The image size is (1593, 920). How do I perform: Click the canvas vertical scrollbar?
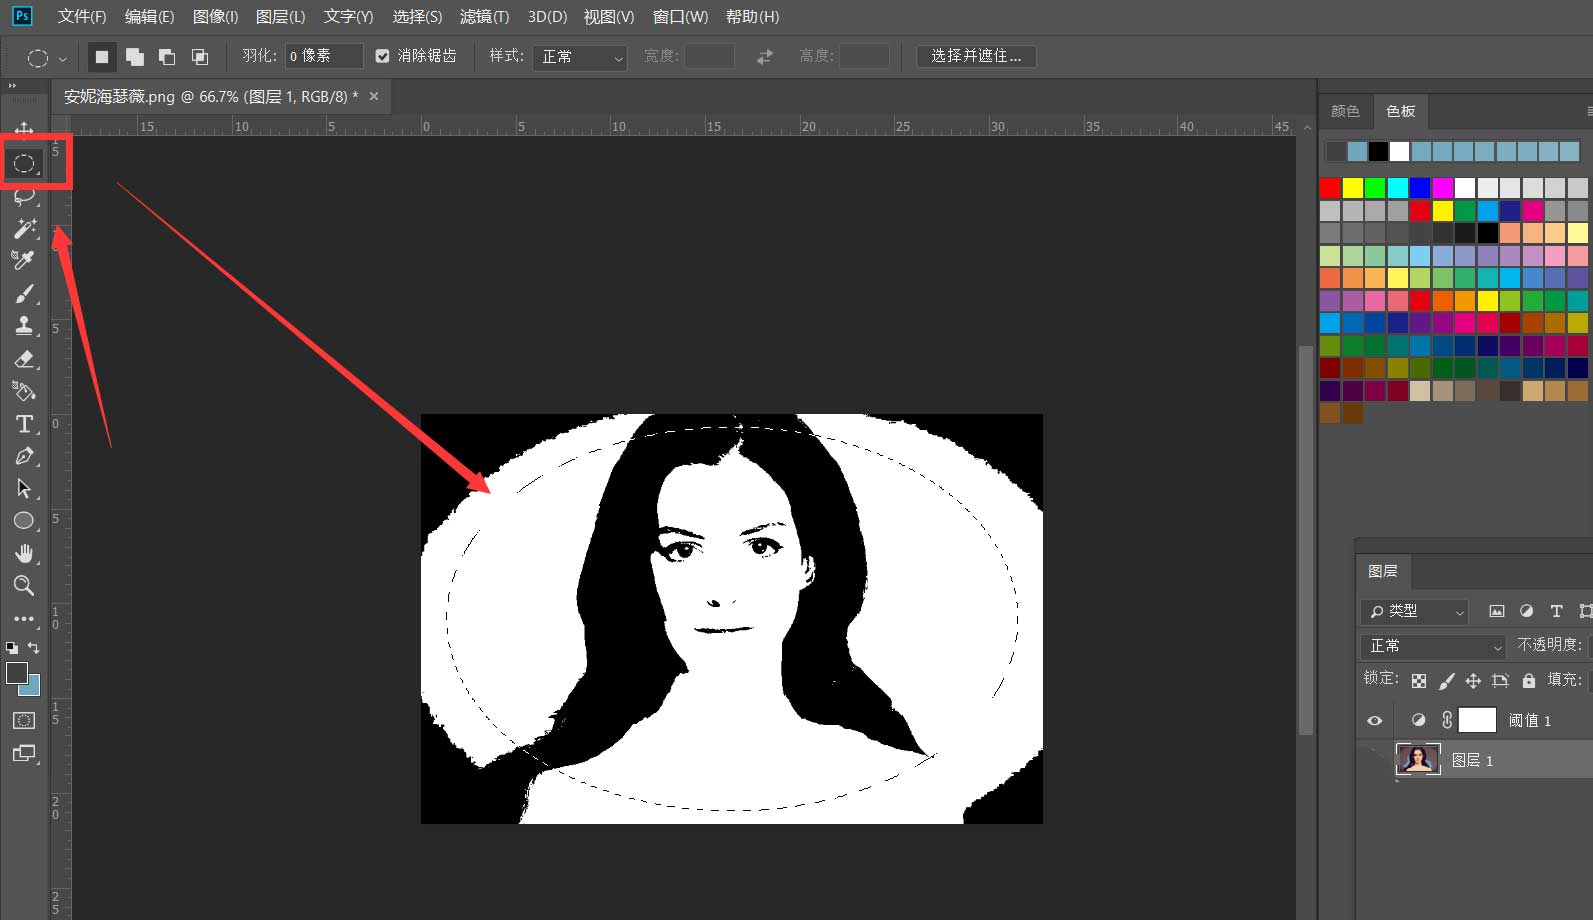coord(1306,540)
